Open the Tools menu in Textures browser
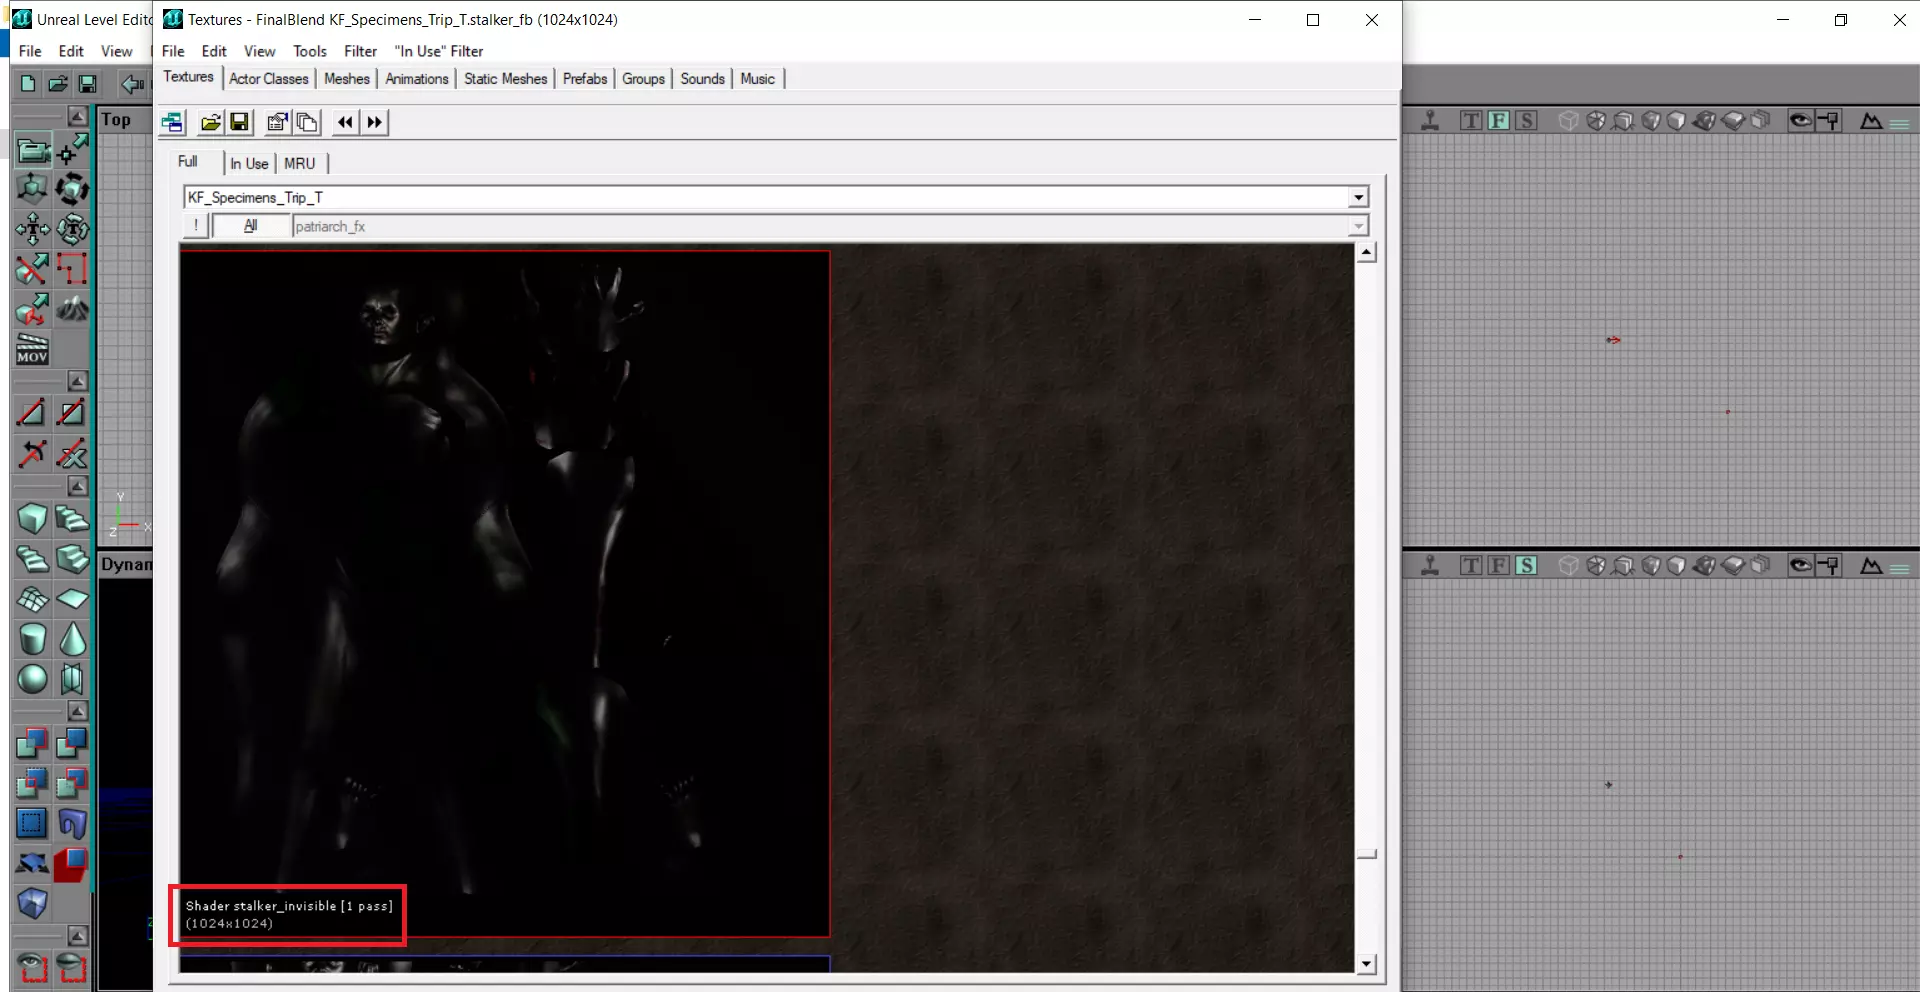 point(310,51)
